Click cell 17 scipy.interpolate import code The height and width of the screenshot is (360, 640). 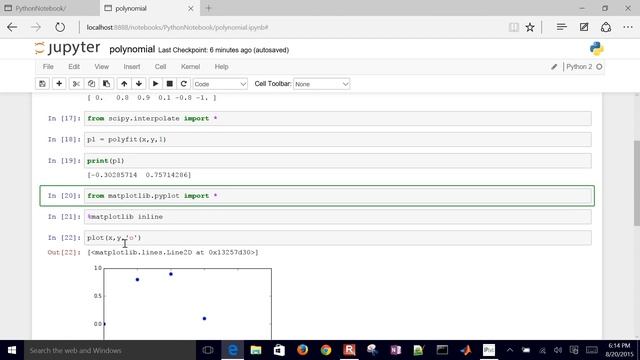click(338, 118)
